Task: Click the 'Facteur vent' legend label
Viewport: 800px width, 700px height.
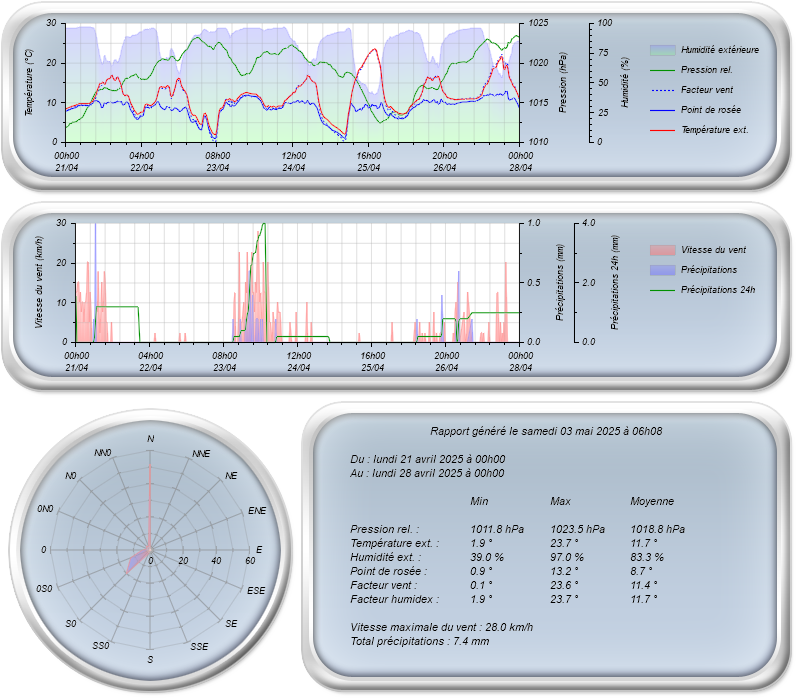Action: coord(707,90)
